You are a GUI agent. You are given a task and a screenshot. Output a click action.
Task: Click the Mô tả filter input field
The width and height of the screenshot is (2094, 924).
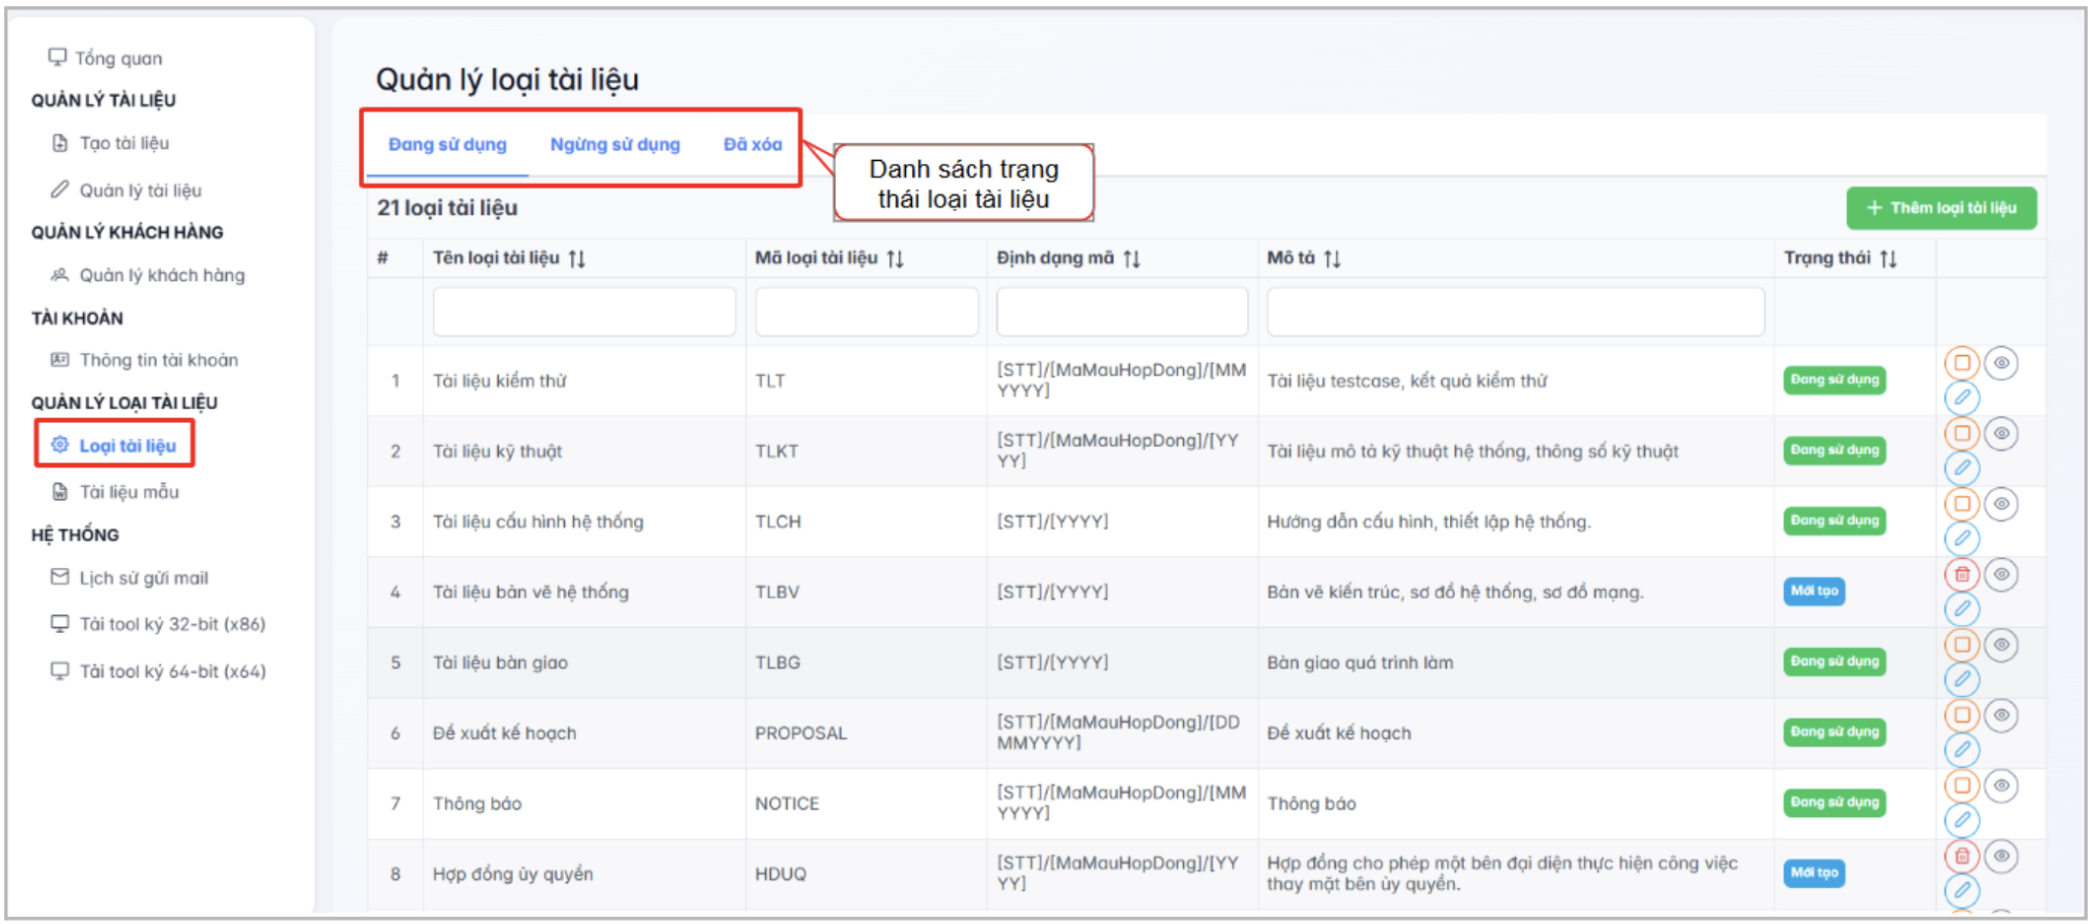click(x=1514, y=312)
